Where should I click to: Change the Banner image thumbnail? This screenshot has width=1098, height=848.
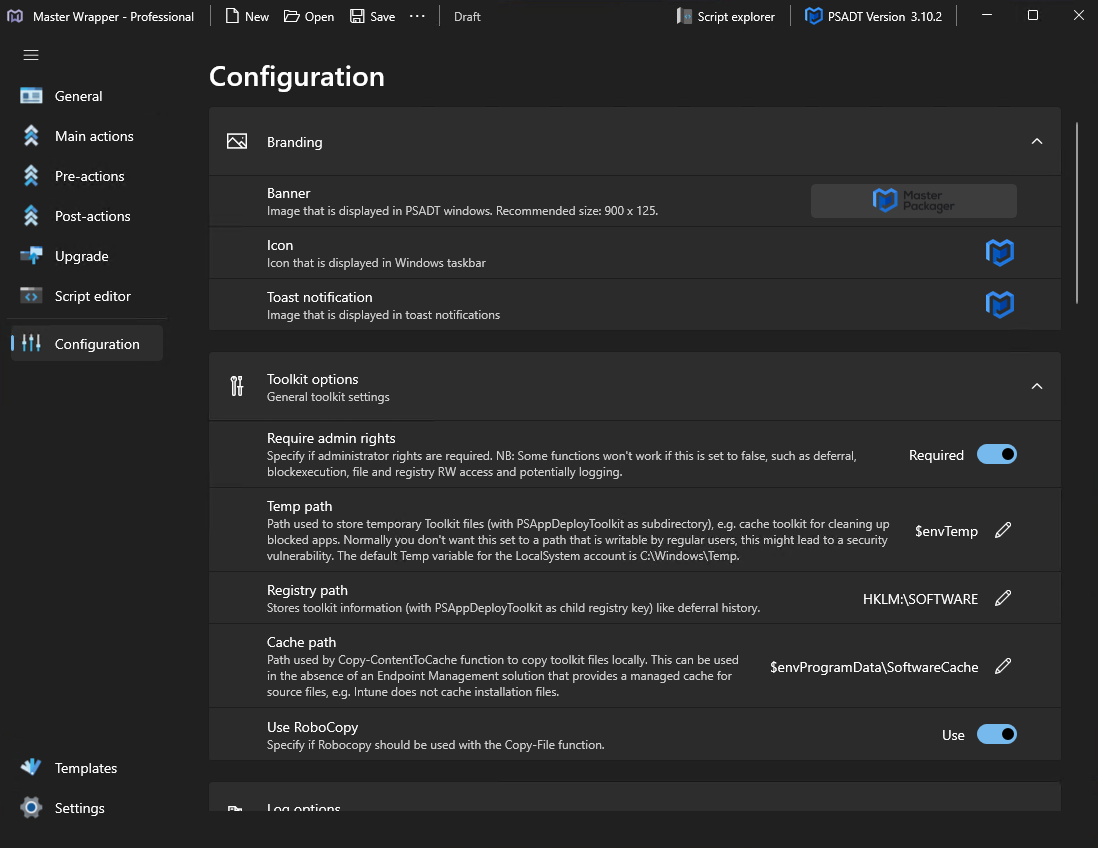(x=913, y=201)
